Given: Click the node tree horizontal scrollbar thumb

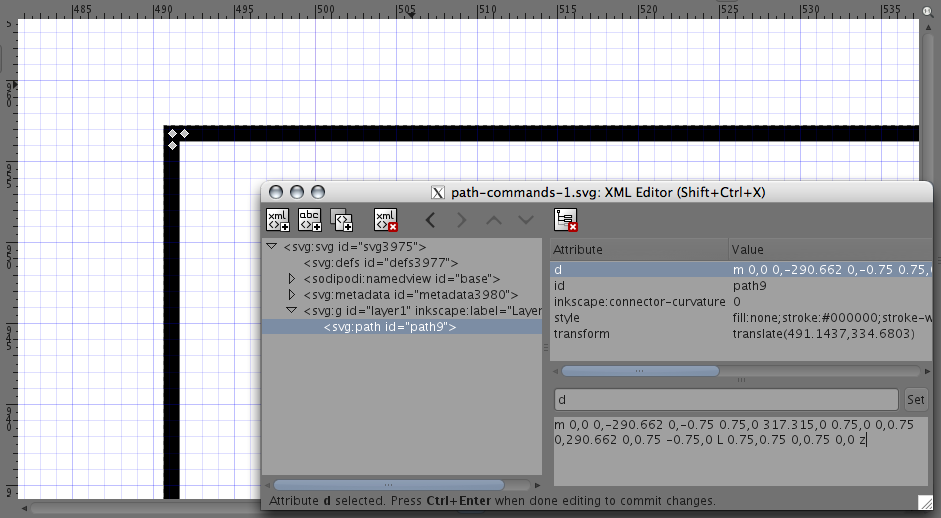Looking at the screenshot, I should point(389,485).
